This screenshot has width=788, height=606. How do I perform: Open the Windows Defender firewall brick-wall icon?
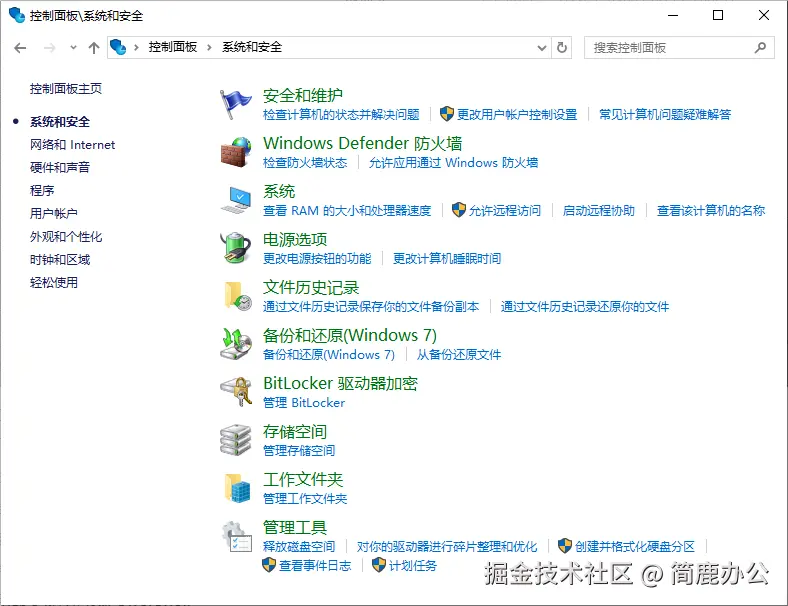235,152
